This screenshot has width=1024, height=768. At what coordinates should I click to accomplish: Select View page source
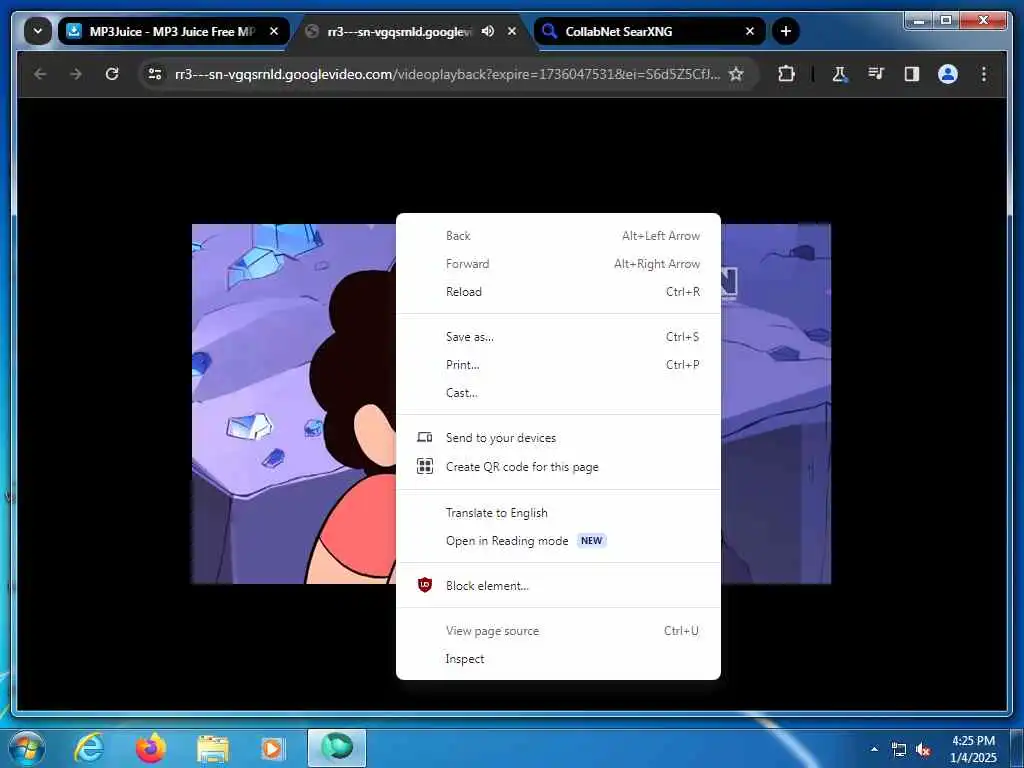(x=558, y=631)
